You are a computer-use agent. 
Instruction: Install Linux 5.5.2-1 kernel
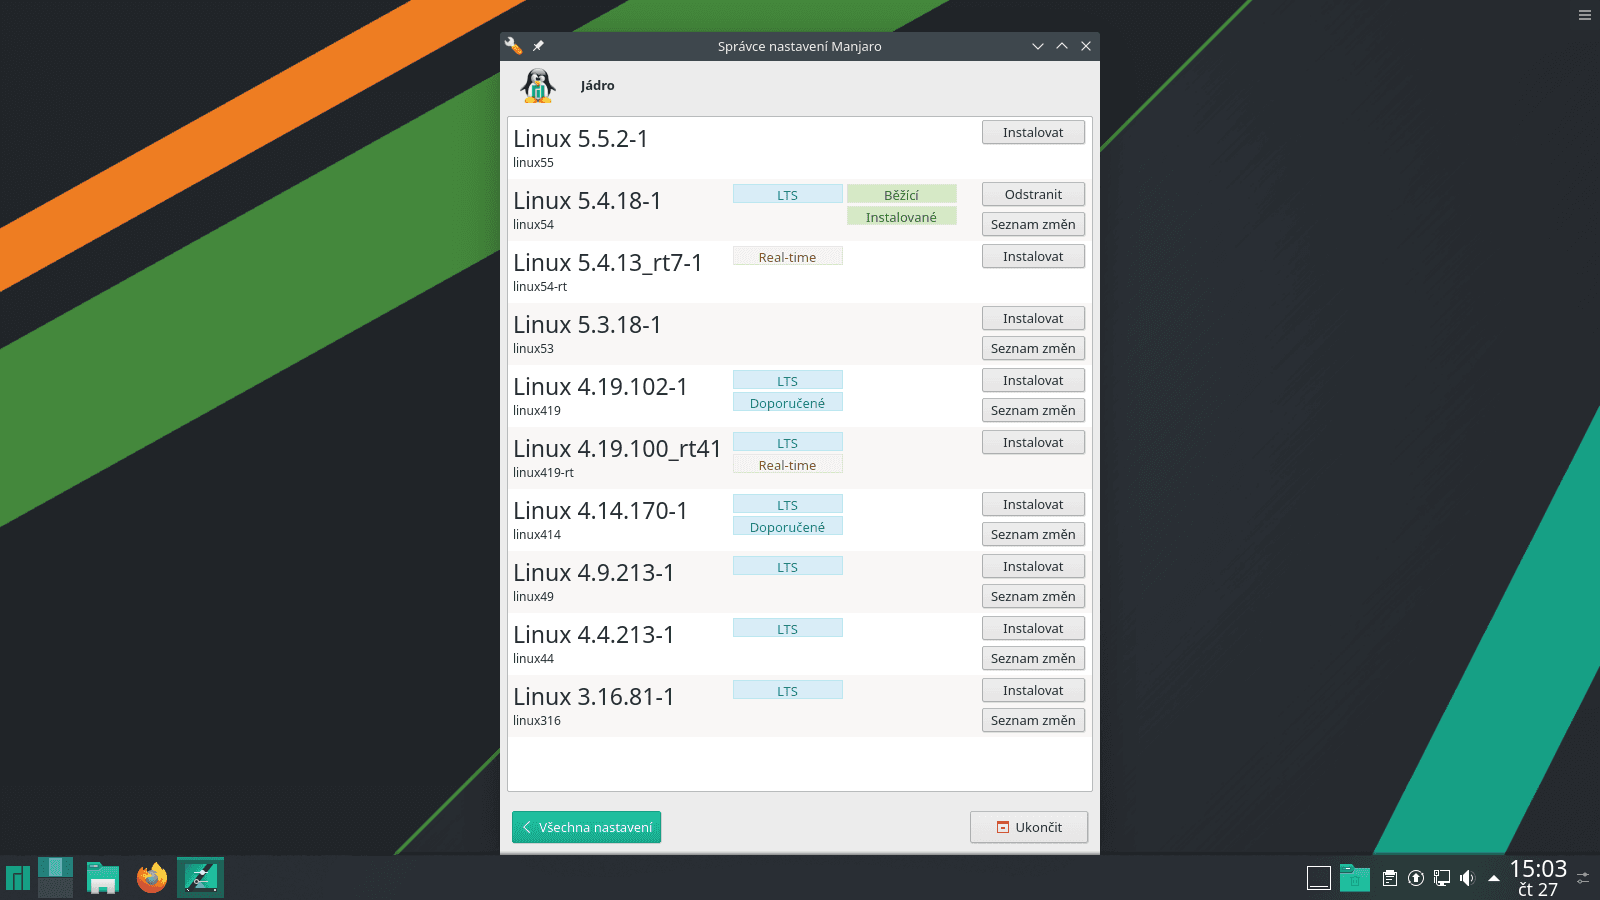[x=1033, y=133]
